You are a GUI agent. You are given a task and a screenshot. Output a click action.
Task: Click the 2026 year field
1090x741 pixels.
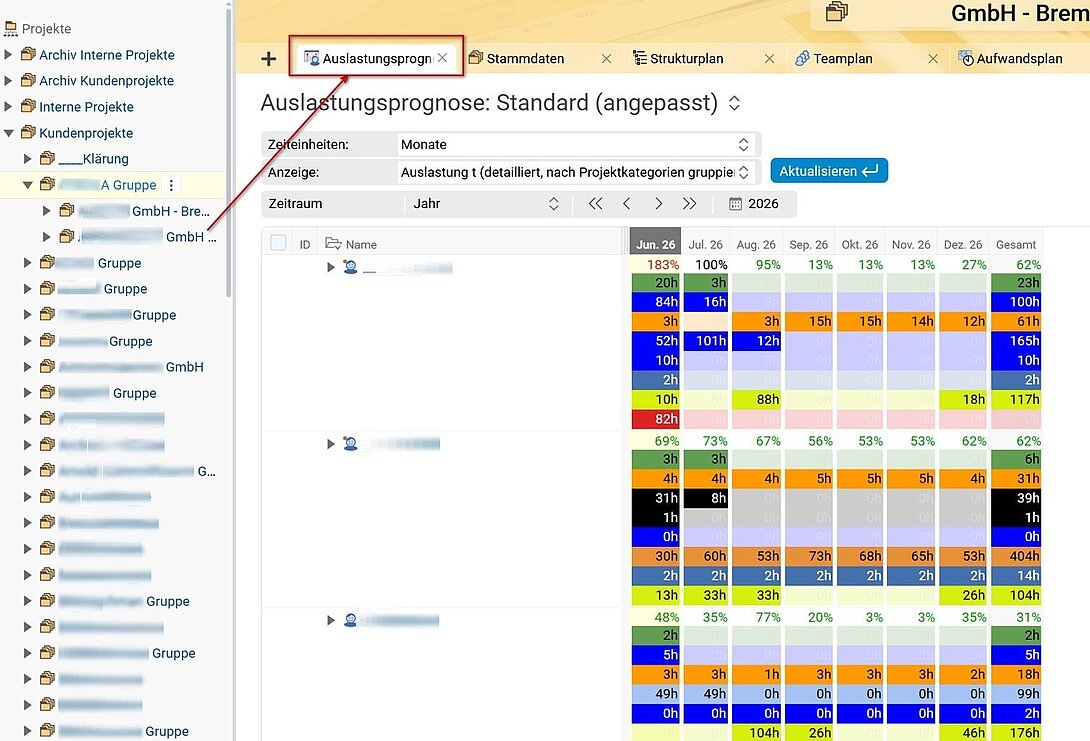[x=763, y=204]
